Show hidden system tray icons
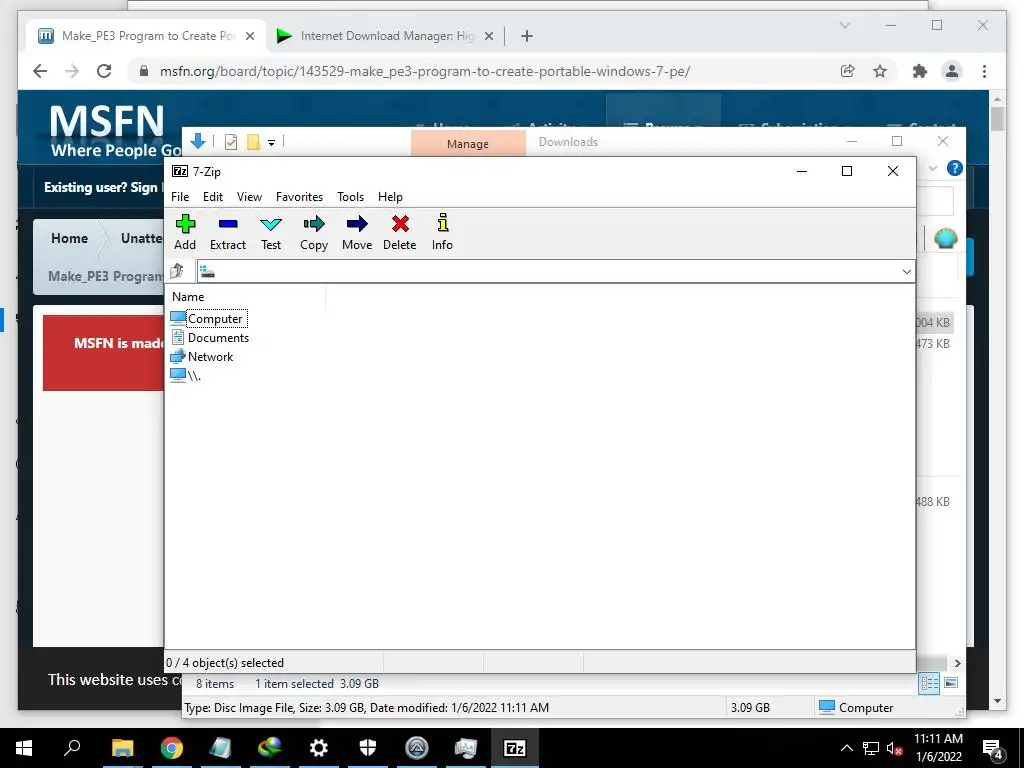 [x=846, y=748]
